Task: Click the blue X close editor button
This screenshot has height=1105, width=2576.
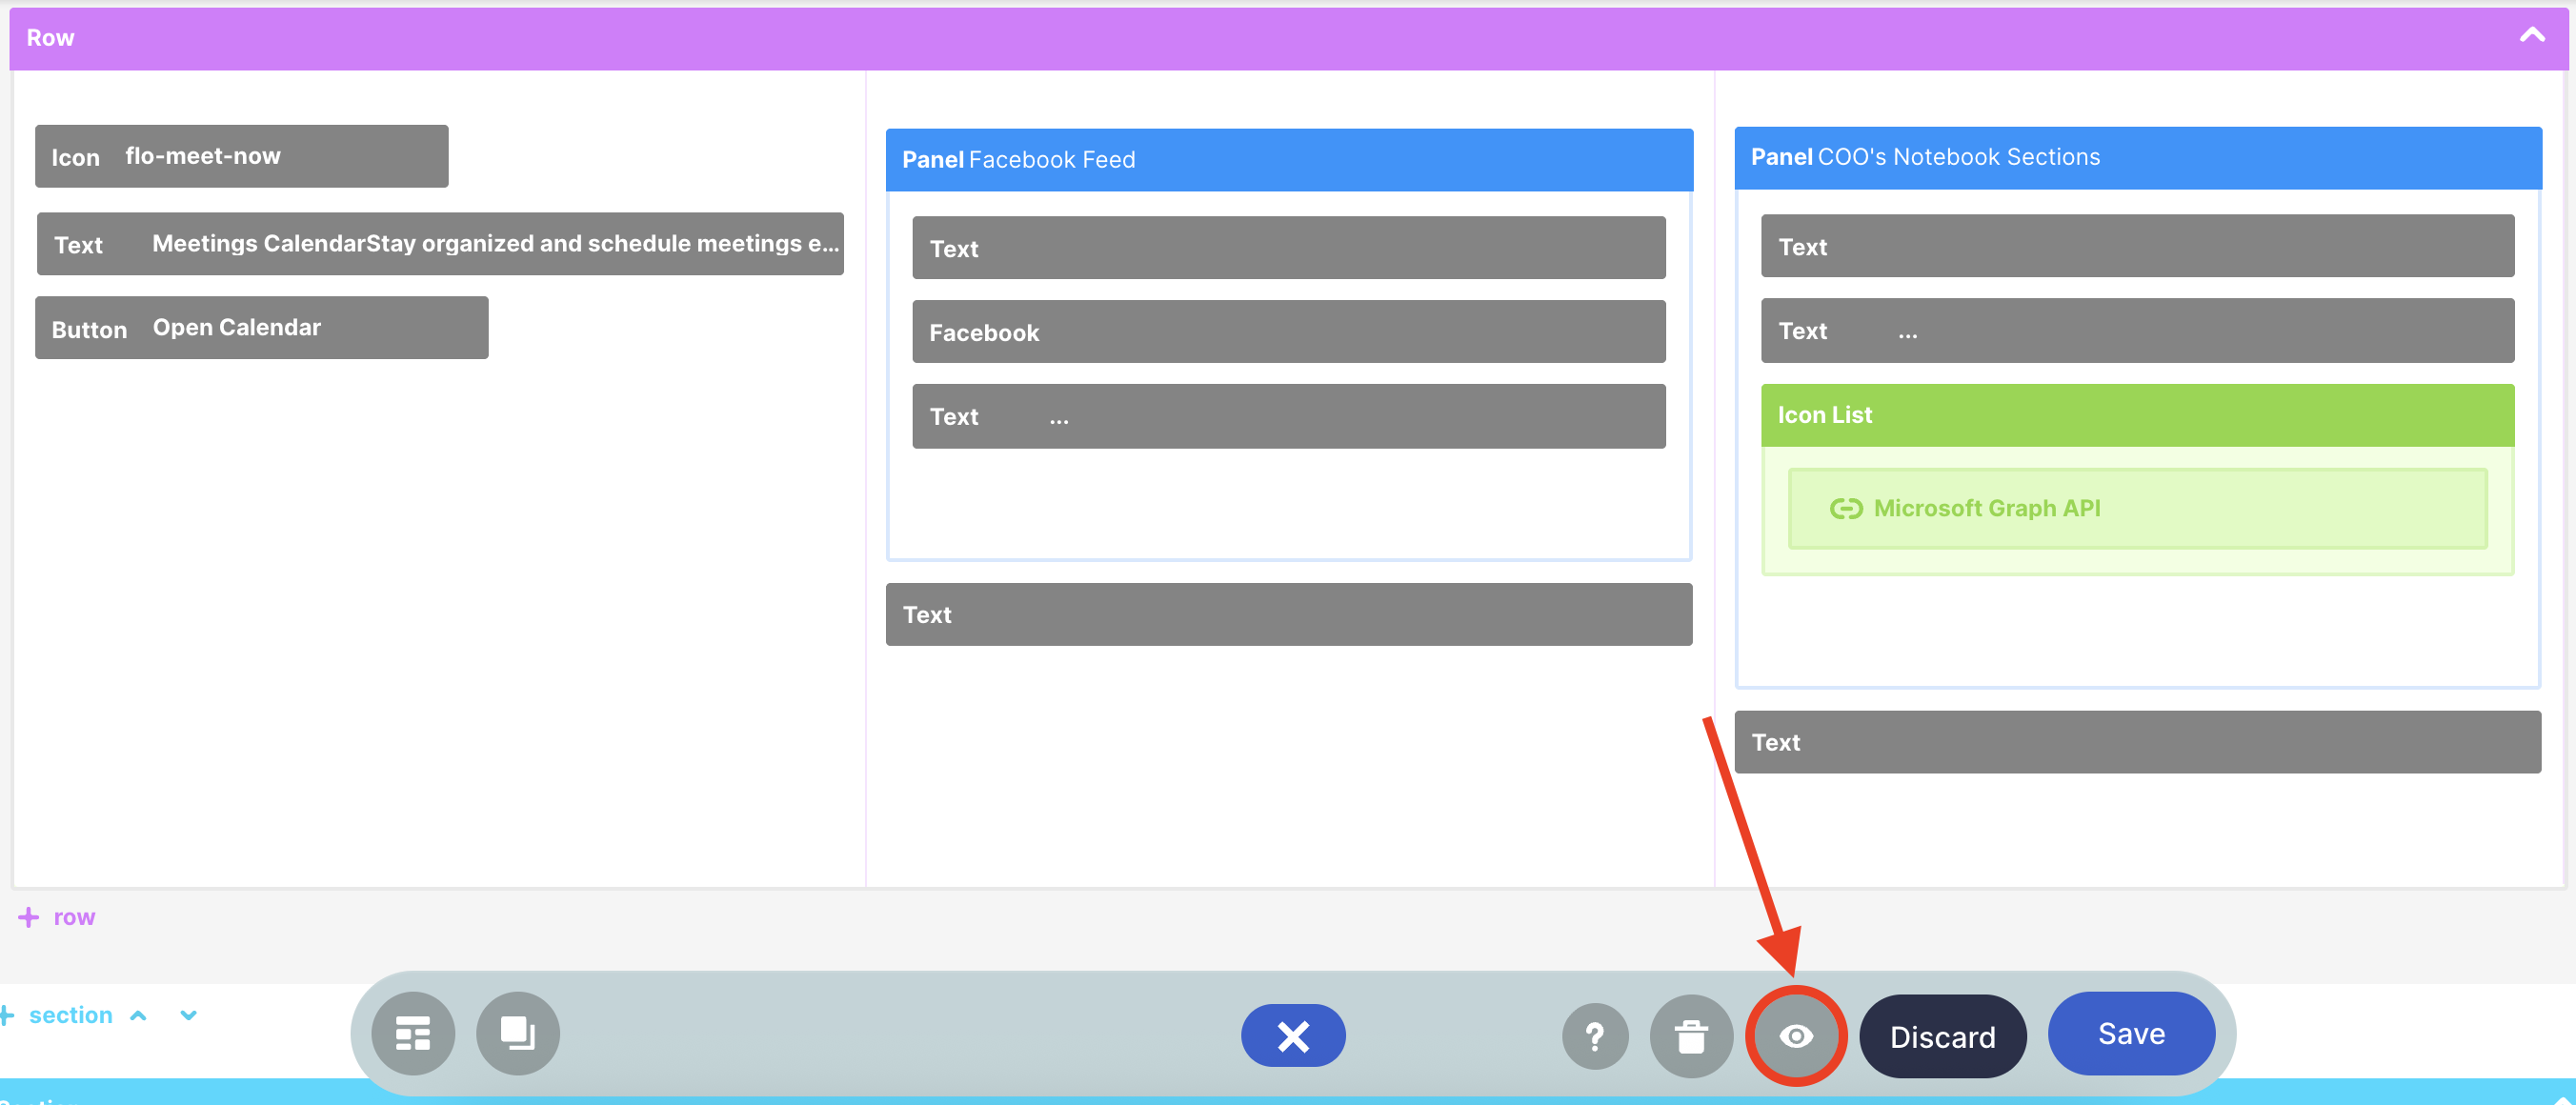Action: (x=1292, y=1035)
